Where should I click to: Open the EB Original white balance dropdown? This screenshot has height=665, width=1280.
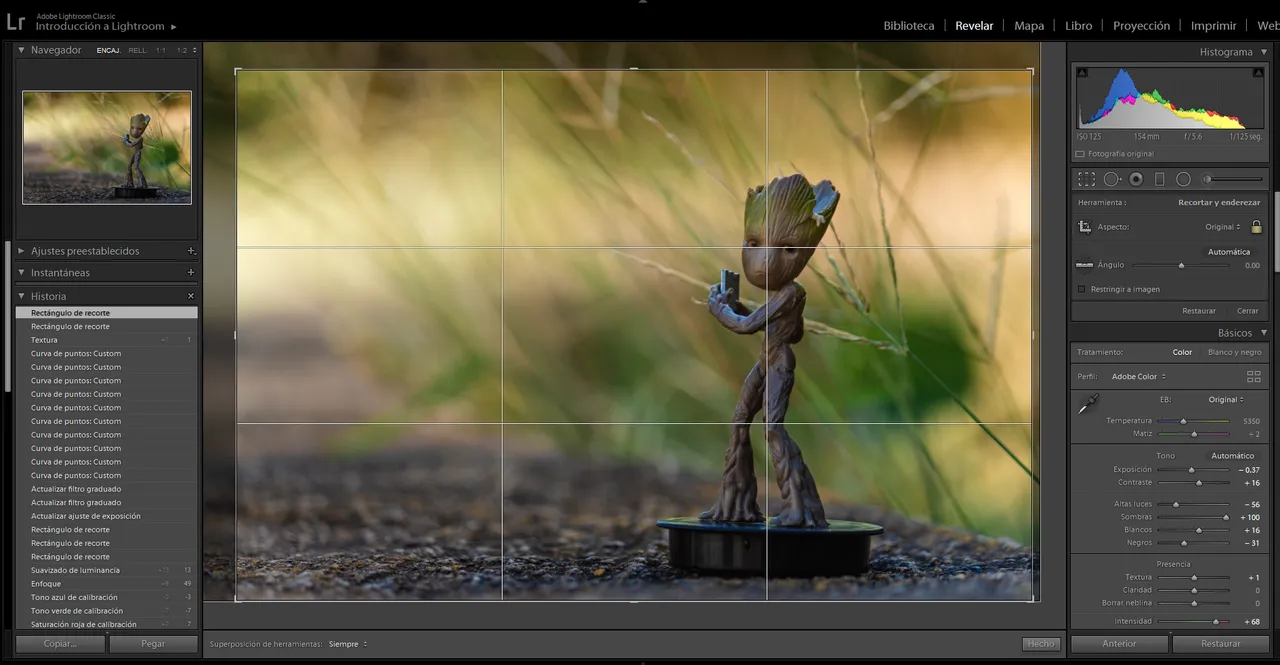pyautogui.click(x=1227, y=399)
